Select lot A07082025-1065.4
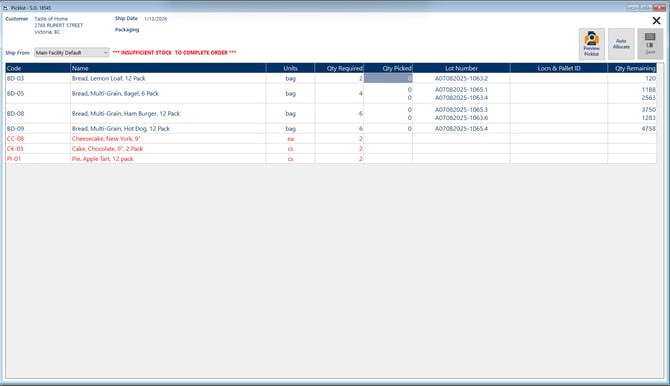The image size is (670, 386). 461,128
